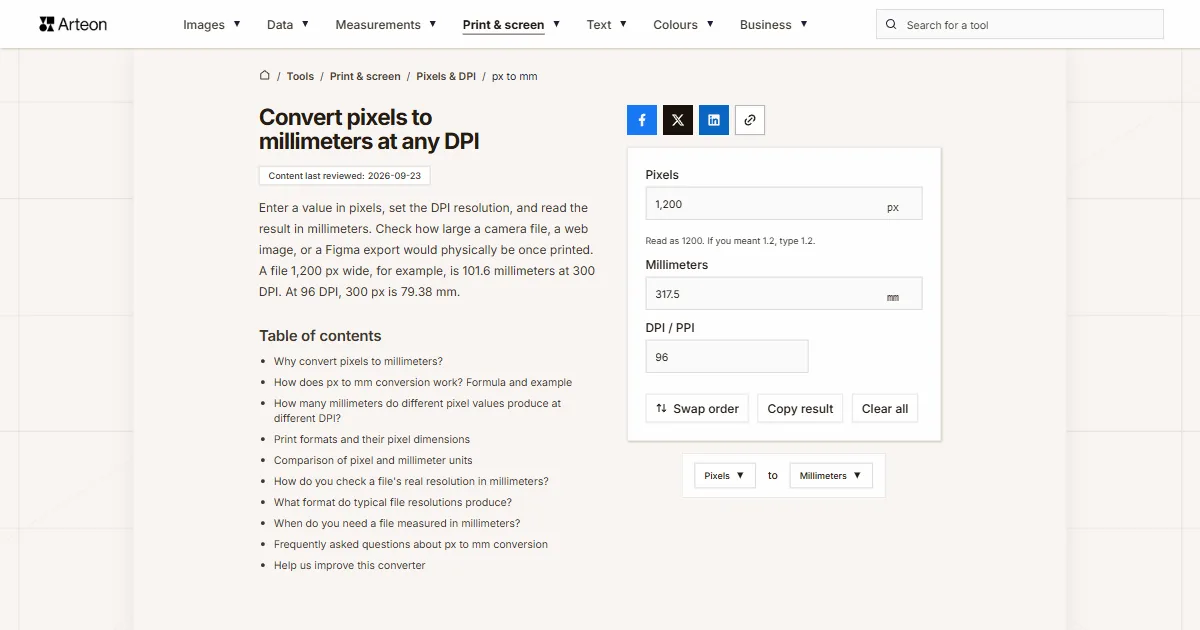Viewport: 1200px width, 630px height.
Task: Open the Images menu
Action: pyautogui.click(x=212, y=25)
